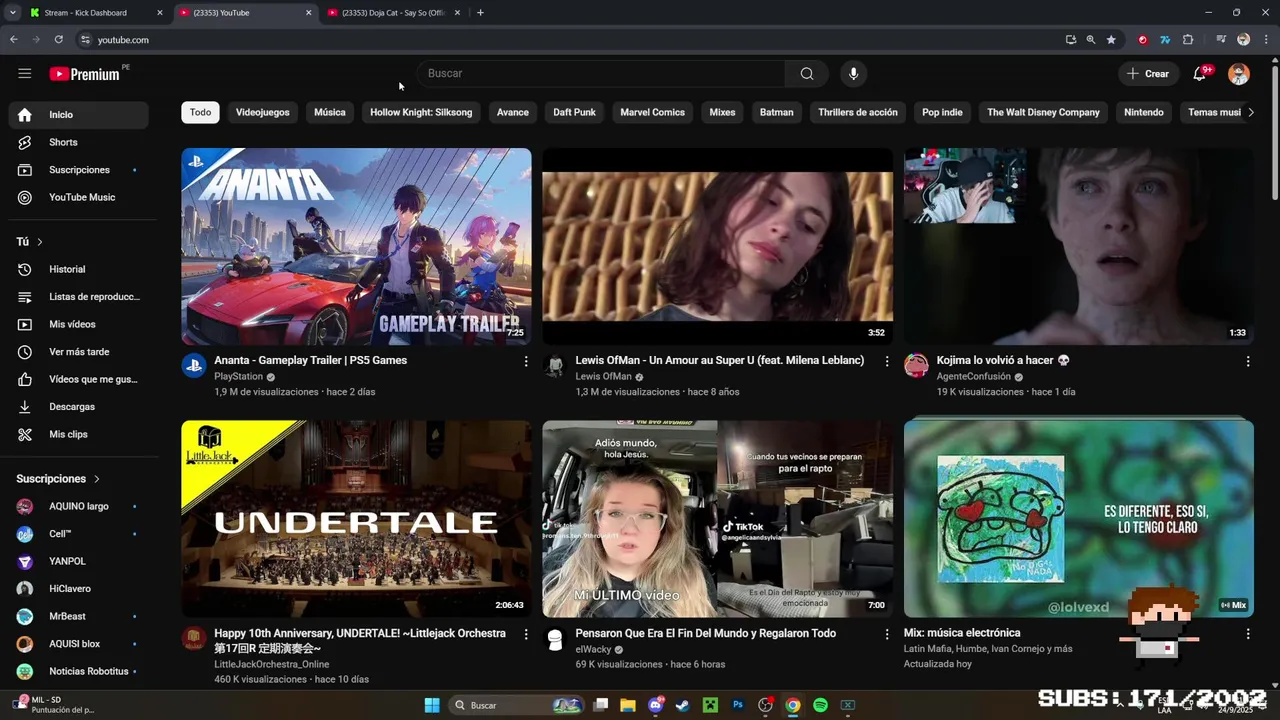Open Vídeos que me gustan
Viewport: 1280px width, 720px height.
(x=79, y=379)
